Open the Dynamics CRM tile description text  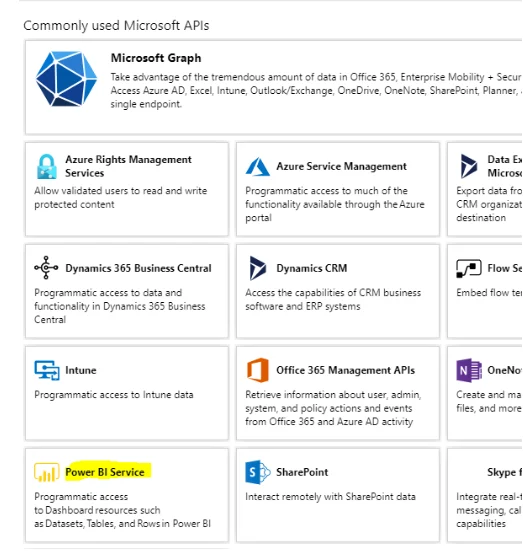coord(333,299)
